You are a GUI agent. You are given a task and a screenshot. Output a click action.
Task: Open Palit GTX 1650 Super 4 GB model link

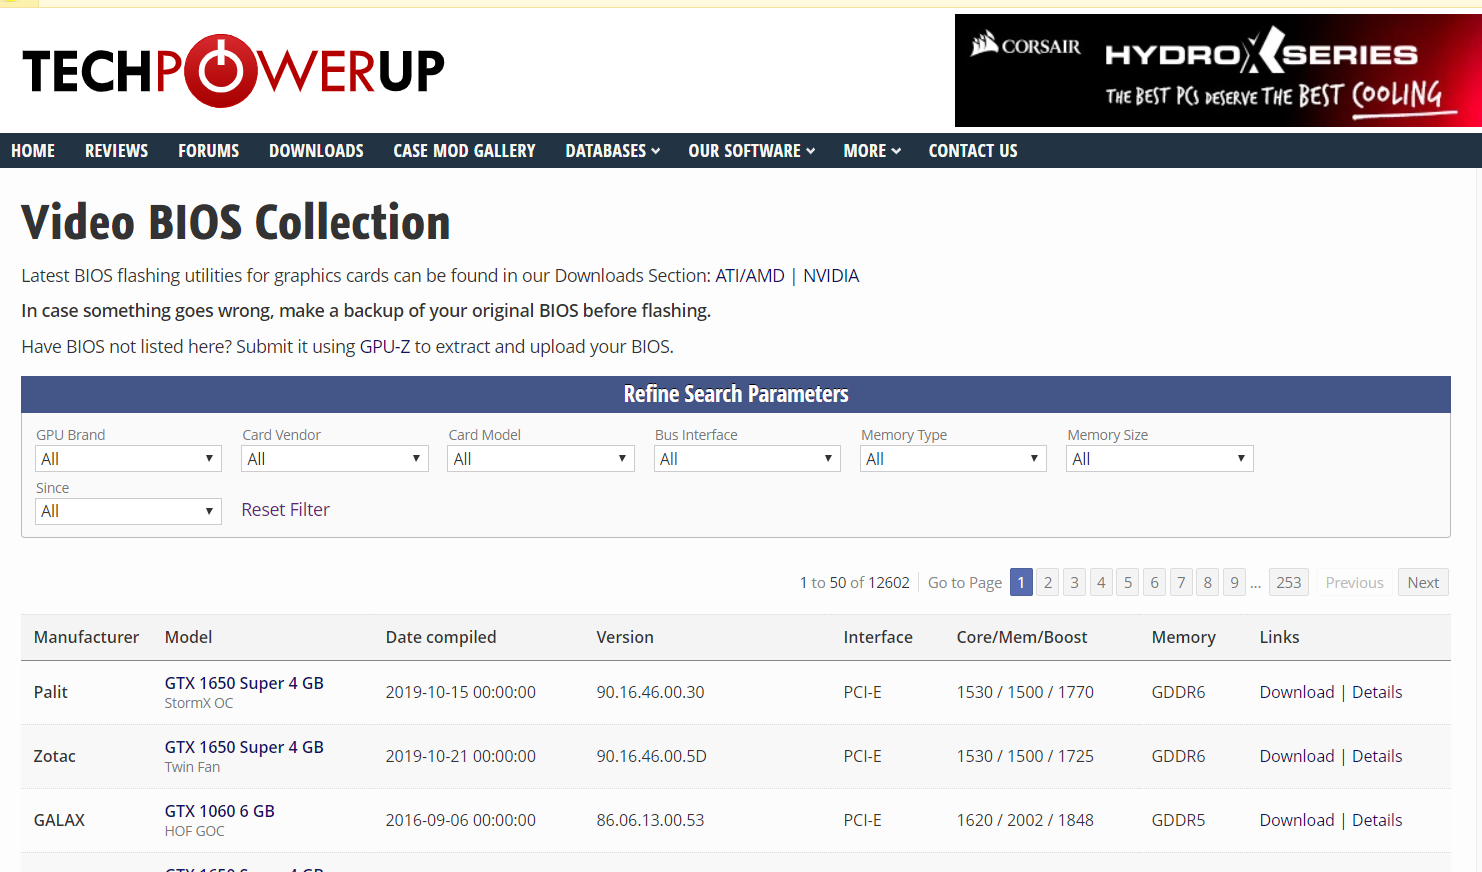[x=244, y=683]
